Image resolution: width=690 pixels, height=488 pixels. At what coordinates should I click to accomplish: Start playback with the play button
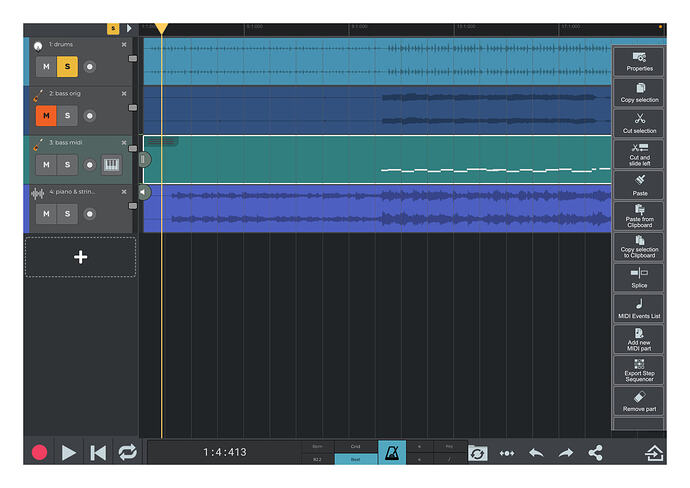point(69,452)
